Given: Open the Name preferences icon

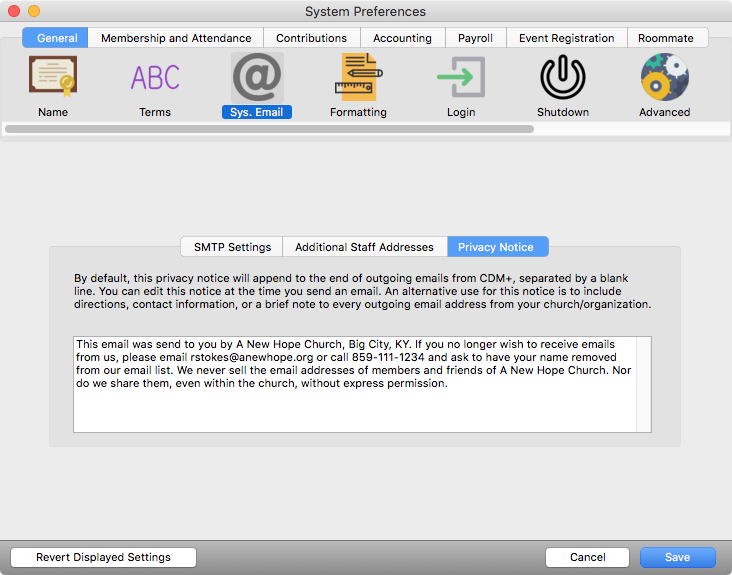Looking at the screenshot, I should [53, 77].
